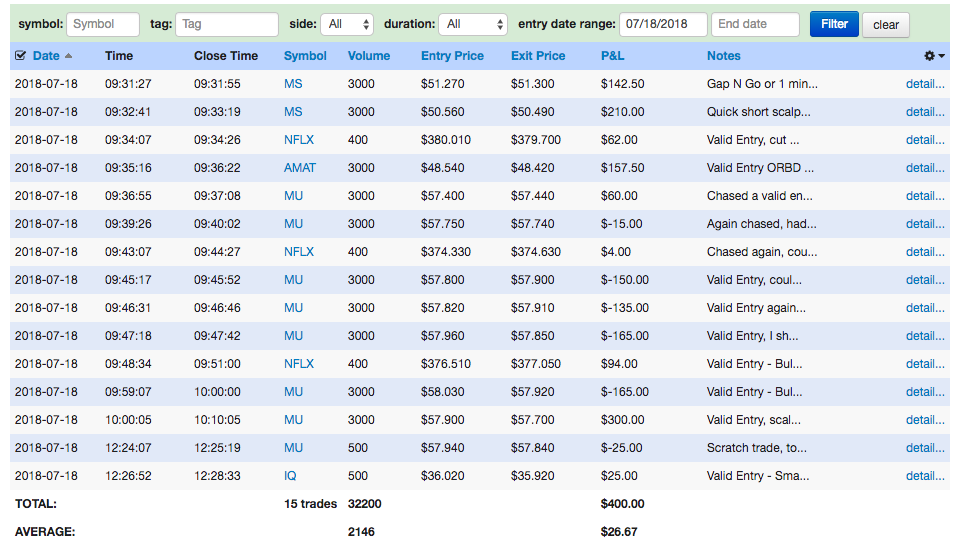The image size is (959, 548).
Task: Open detail link for AMAT ORBD trade
Action: (925, 168)
